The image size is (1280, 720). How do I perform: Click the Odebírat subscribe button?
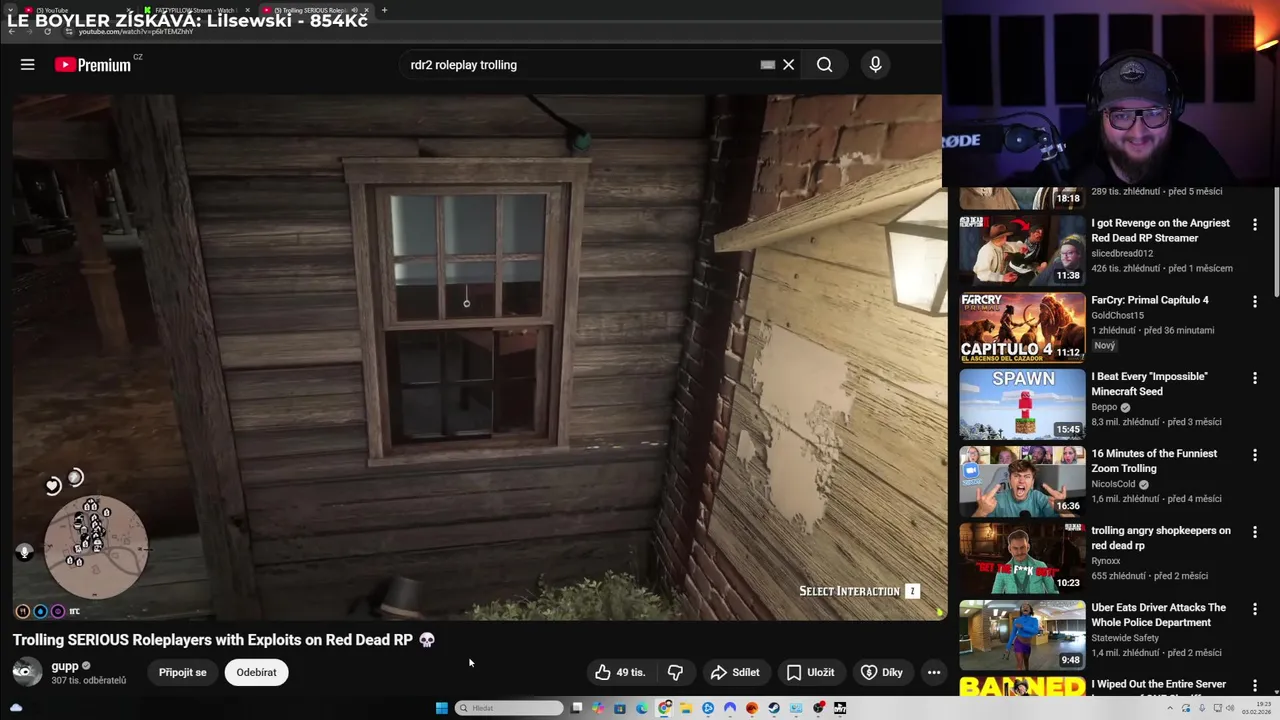pyautogui.click(x=256, y=672)
